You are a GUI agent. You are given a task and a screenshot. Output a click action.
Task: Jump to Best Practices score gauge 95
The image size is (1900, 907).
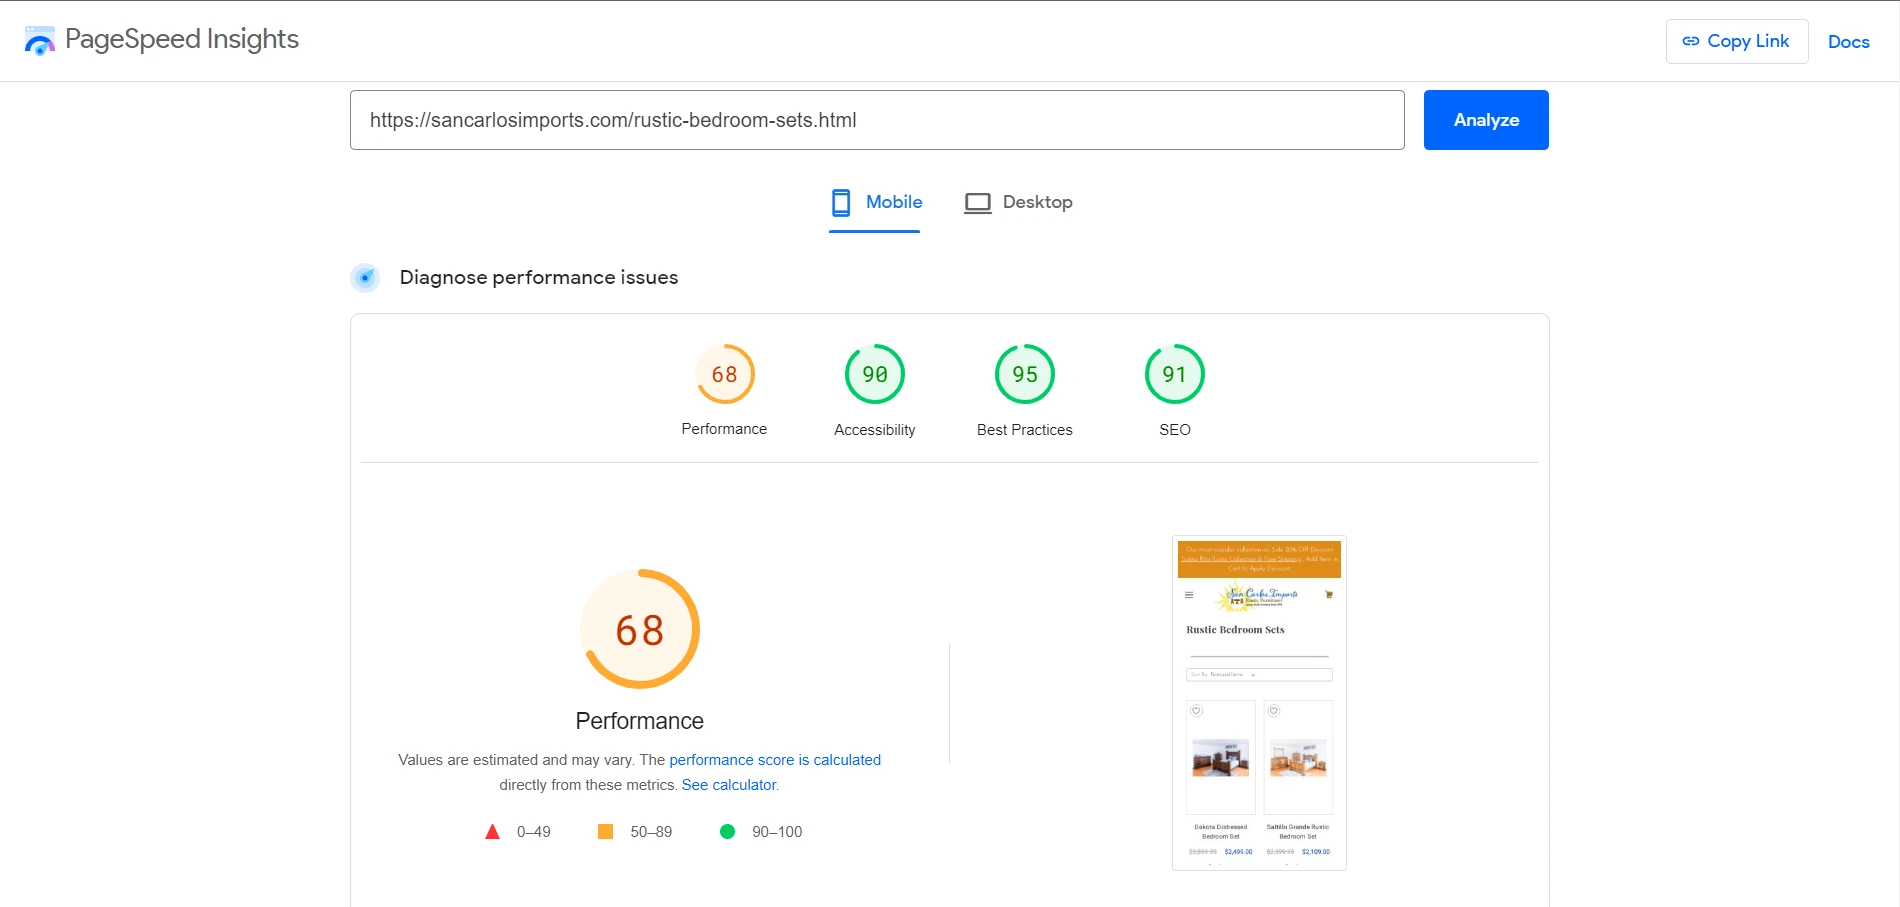pos(1025,374)
